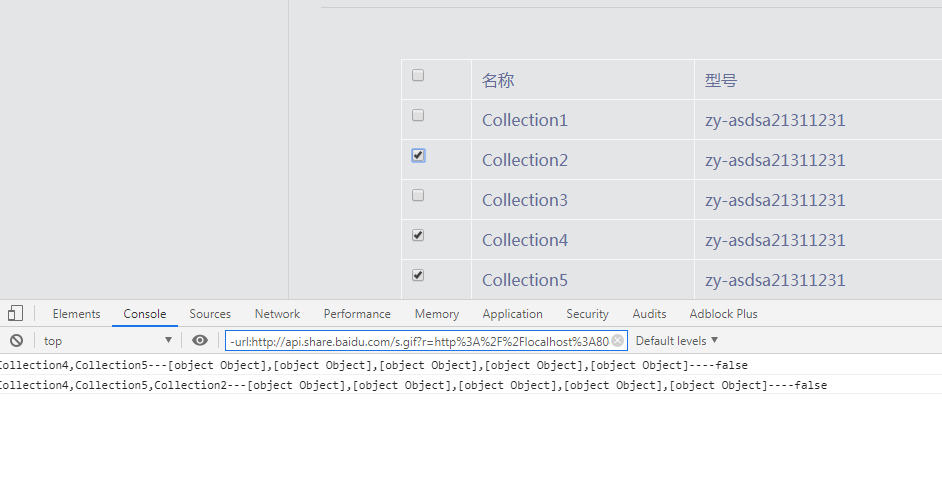Select the Console tab
The height and width of the screenshot is (480, 942).
[145, 314]
